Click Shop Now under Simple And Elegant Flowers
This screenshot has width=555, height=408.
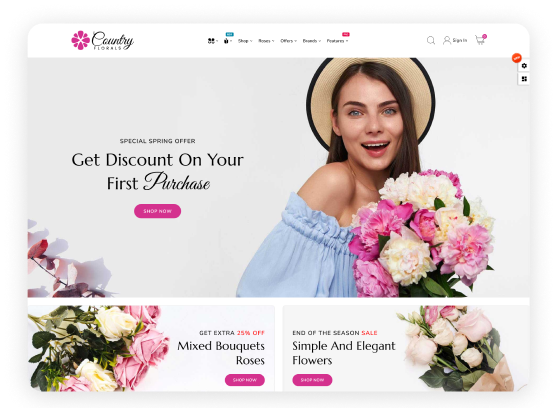[312, 380]
